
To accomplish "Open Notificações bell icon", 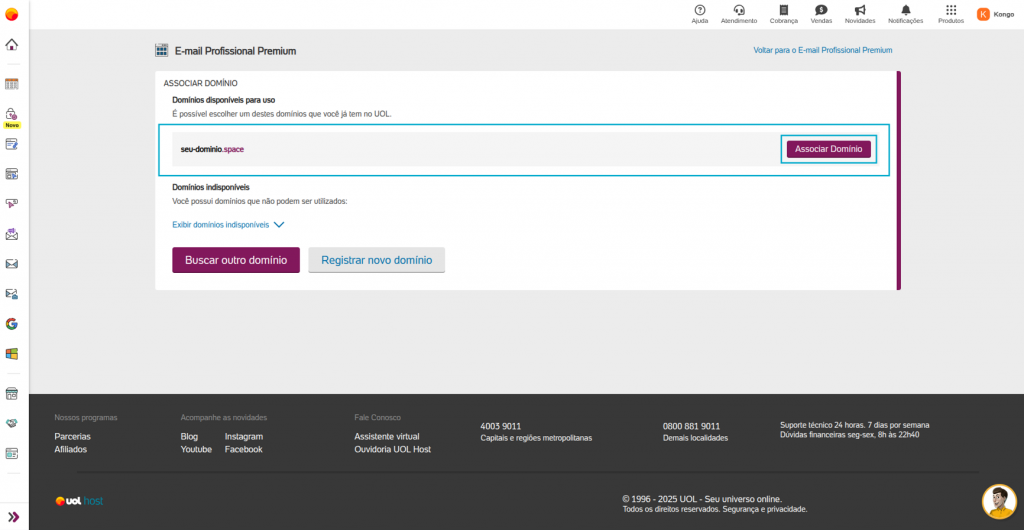I will pyautogui.click(x=905, y=14).
